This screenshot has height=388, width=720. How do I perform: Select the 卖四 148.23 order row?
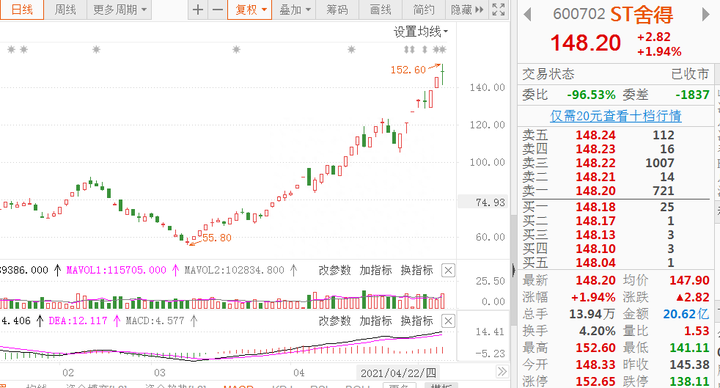(x=615, y=149)
